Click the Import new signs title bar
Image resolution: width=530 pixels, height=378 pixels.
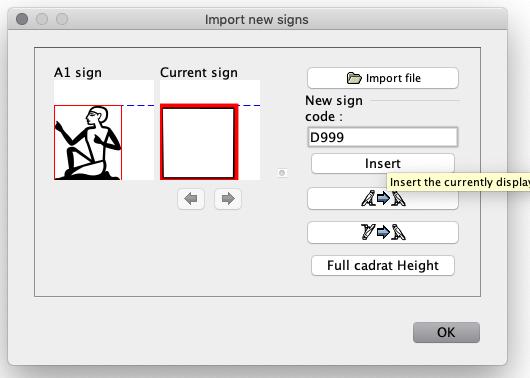tap(257, 19)
